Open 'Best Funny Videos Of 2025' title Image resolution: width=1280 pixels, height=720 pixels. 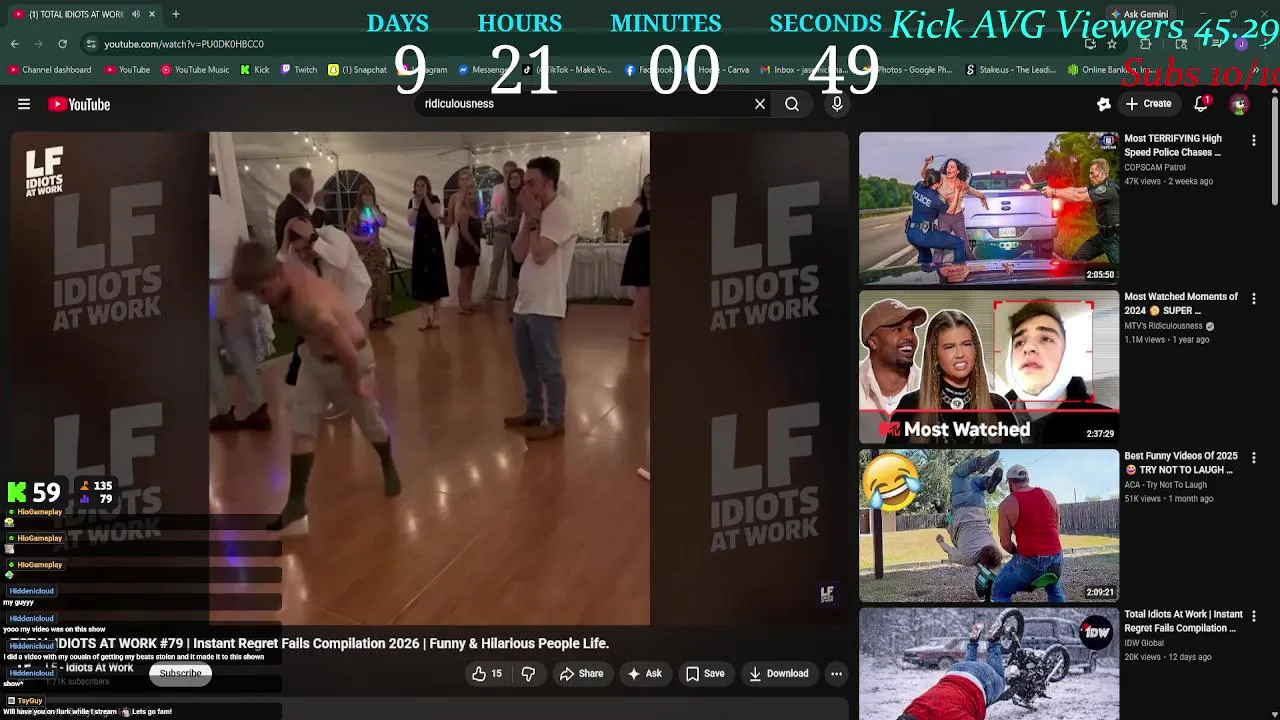coord(1181,463)
